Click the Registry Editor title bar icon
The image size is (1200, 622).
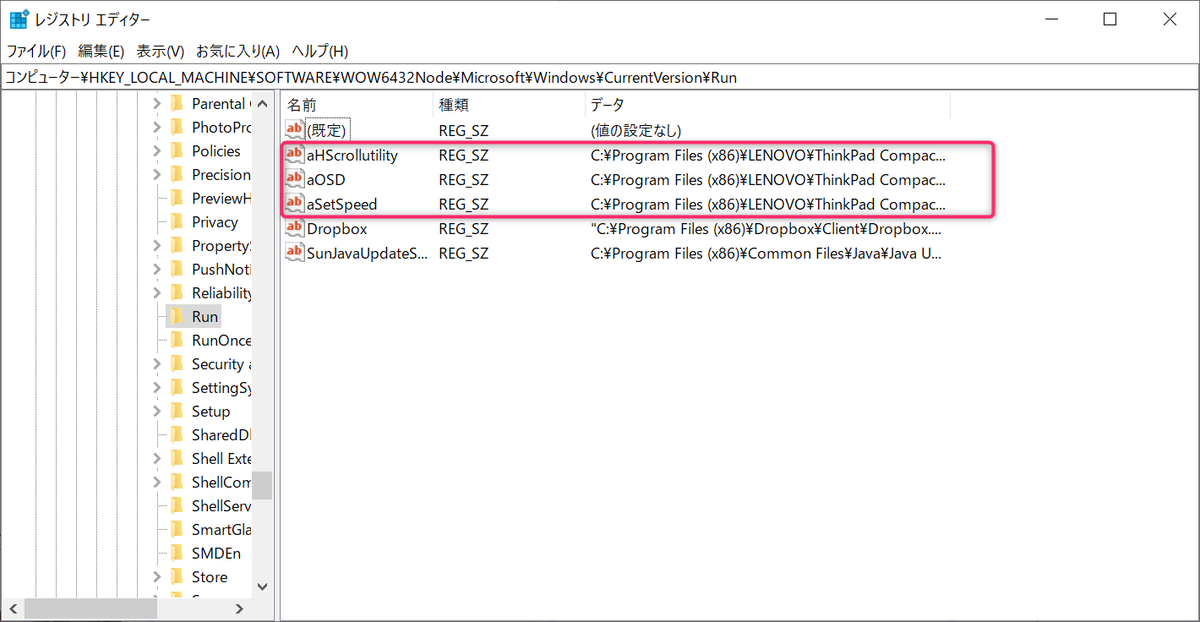[18, 20]
